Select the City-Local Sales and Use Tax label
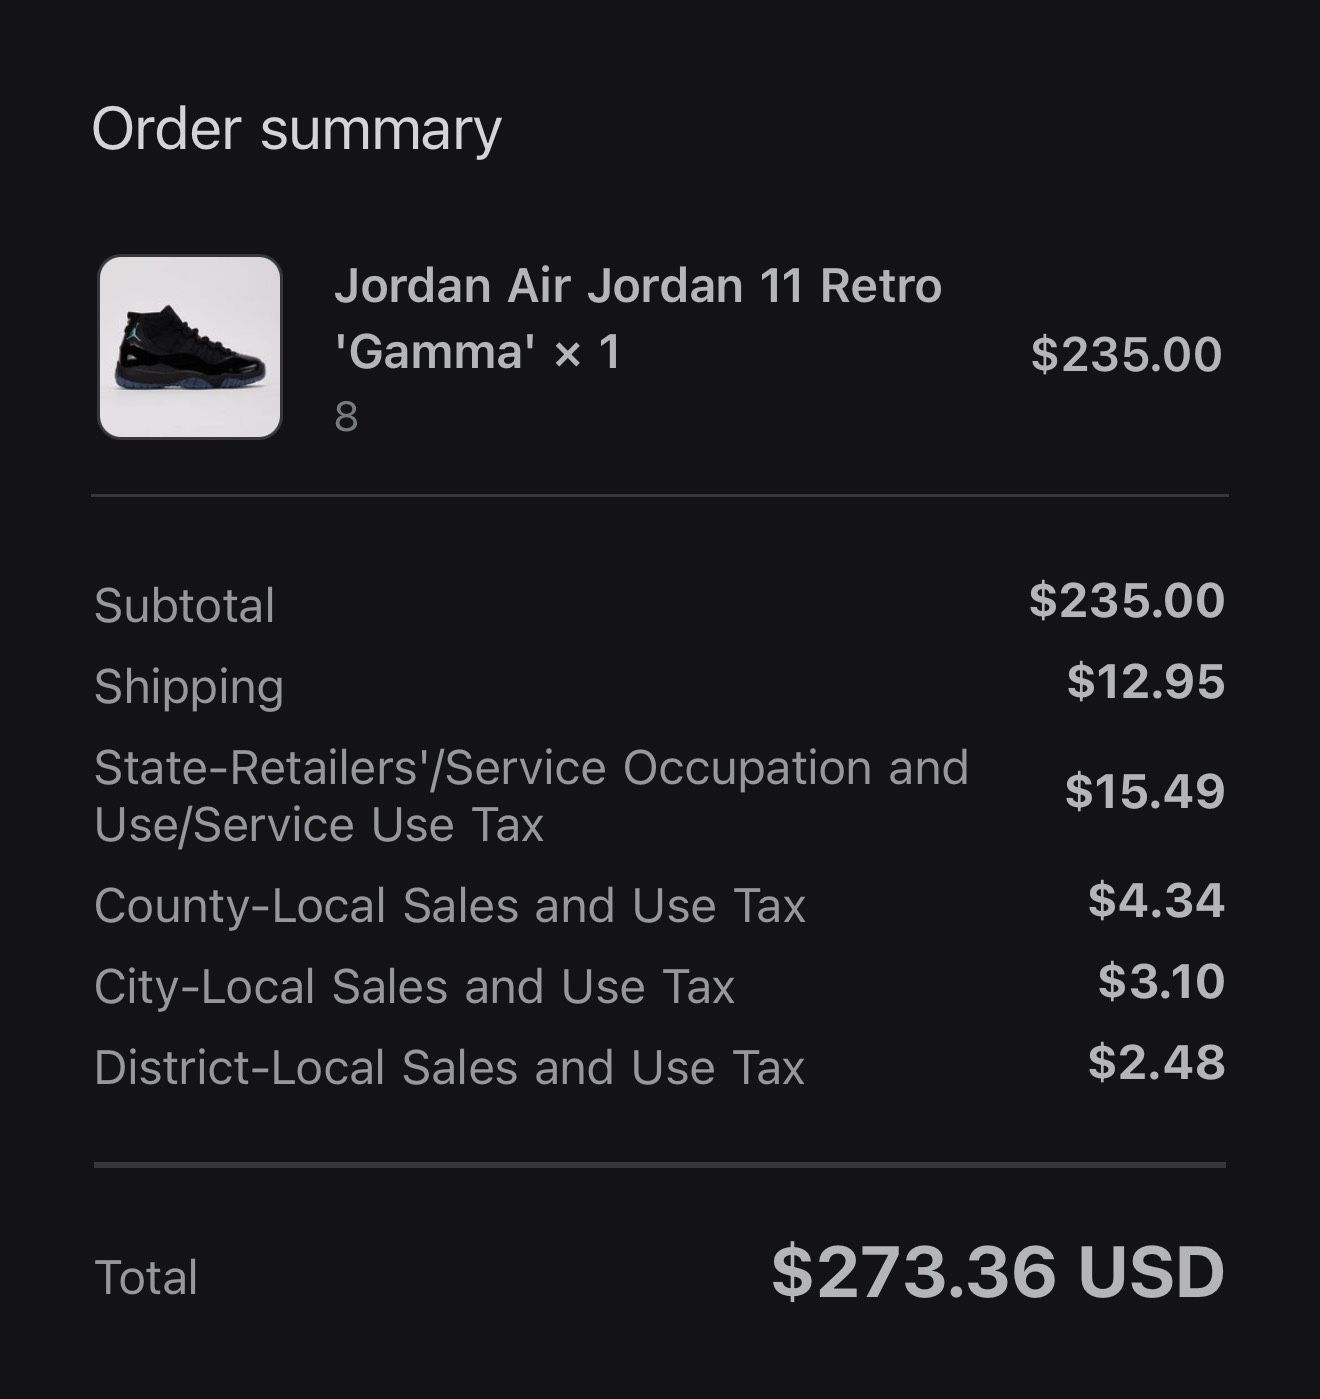This screenshot has height=1399, width=1320. coord(414,987)
